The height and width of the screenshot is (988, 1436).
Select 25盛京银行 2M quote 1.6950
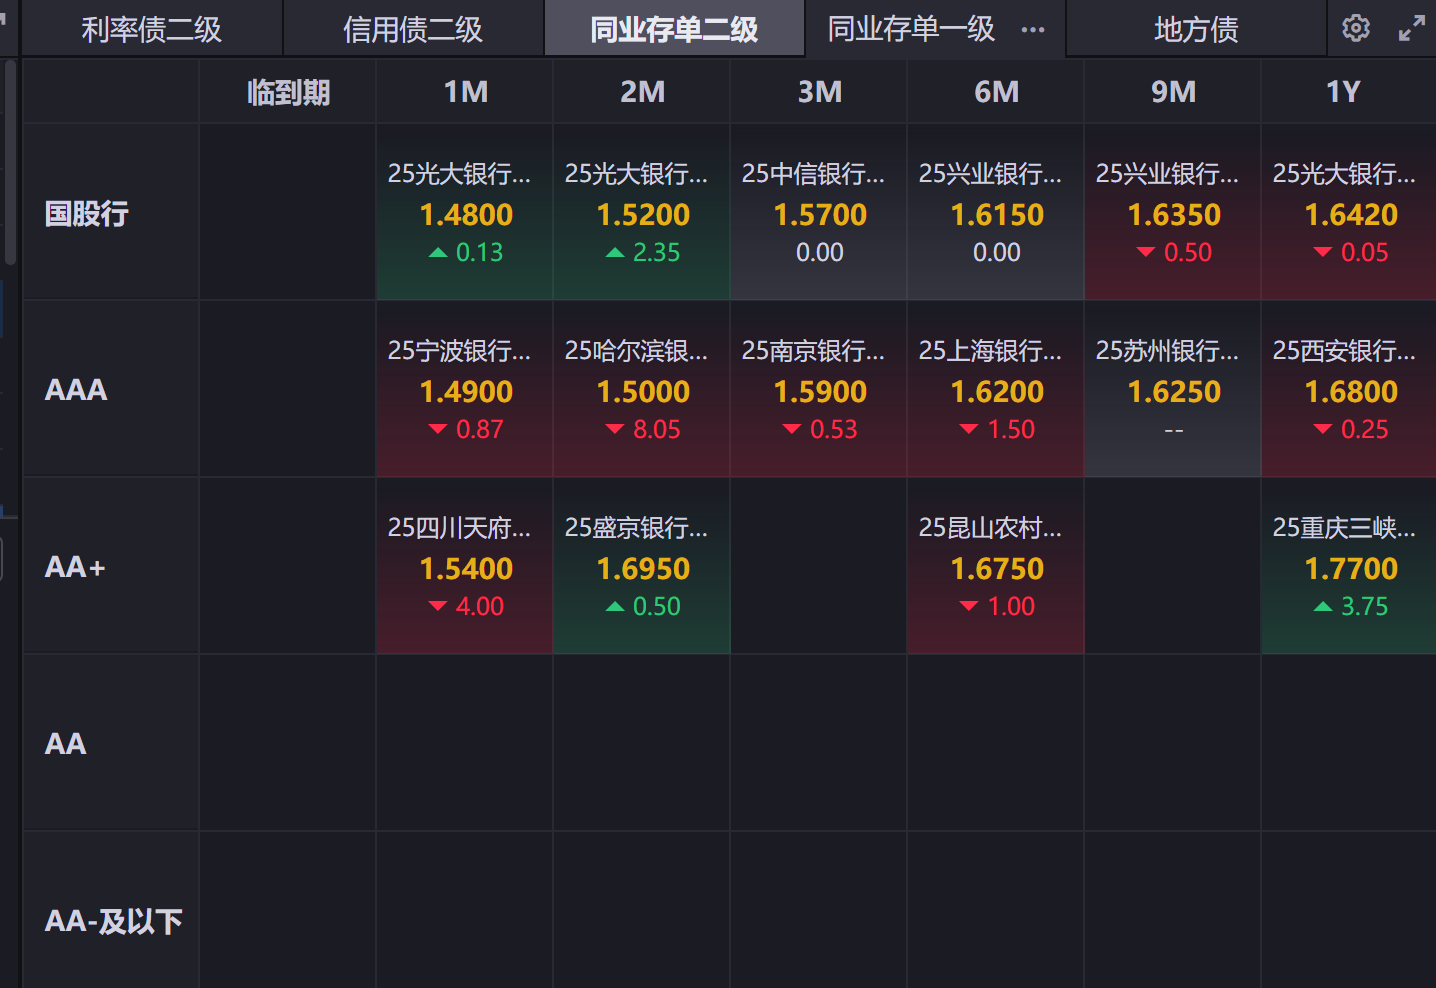(x=642, y=568)
